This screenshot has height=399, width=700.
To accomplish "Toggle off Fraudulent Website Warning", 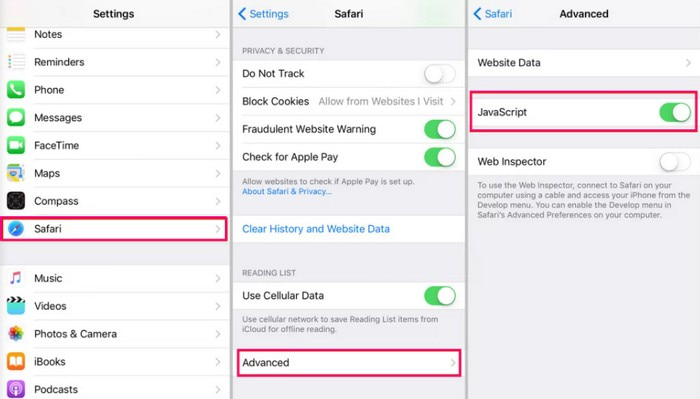I will [440, 129].
